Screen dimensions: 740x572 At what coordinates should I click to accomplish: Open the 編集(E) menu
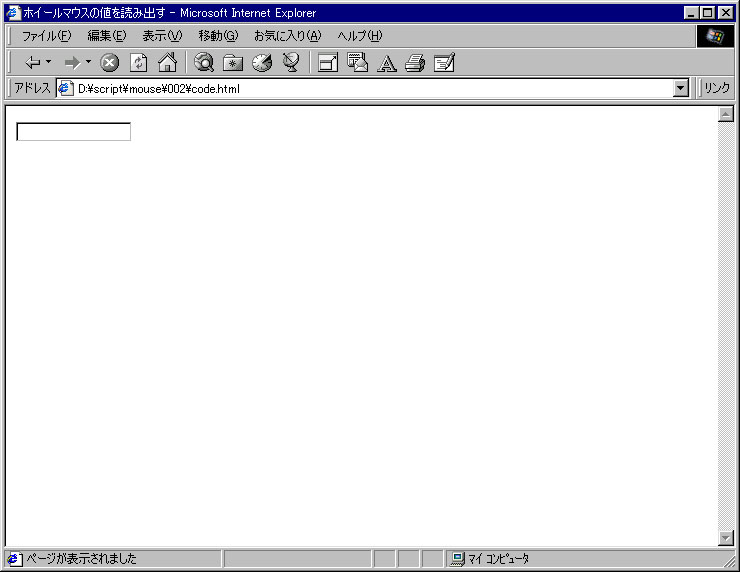[107, 36]
